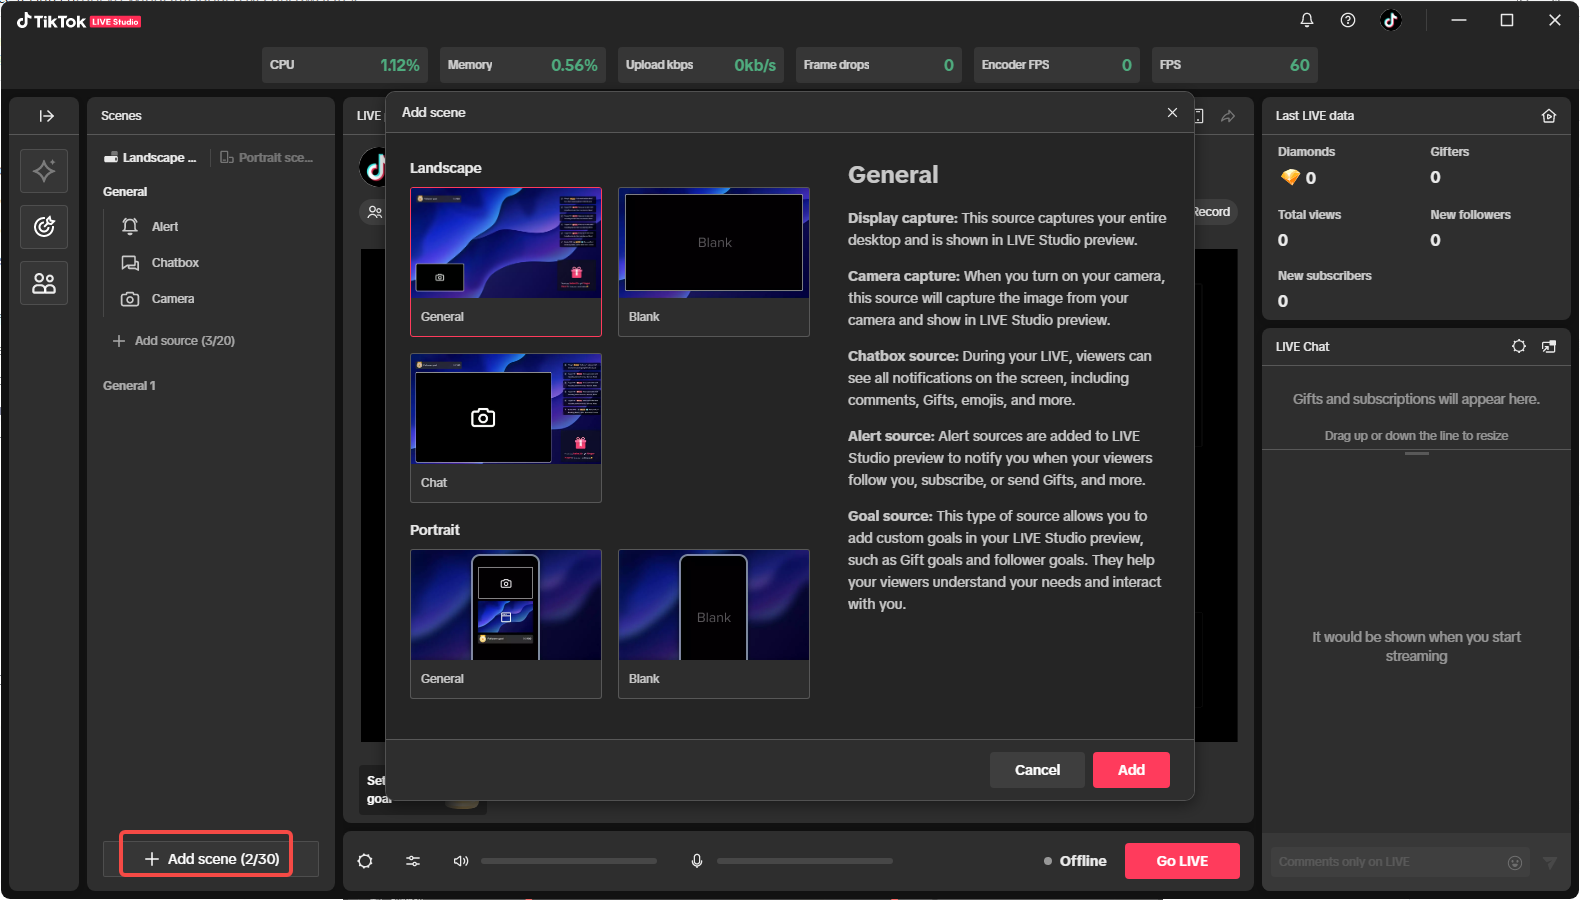Open the goal target sidebar icon
Image resolution: width=1580 pixels, height=900 pixels.
click(44, 227)
